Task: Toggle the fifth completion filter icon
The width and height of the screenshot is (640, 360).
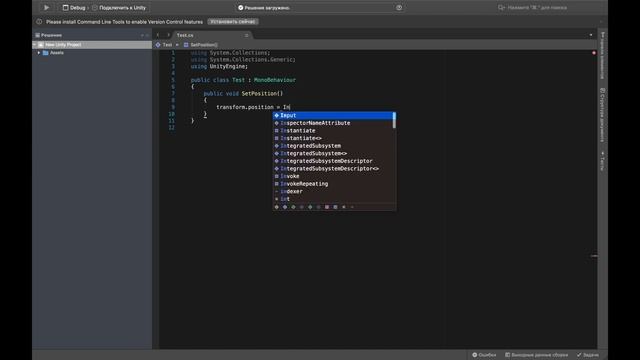Action: [310, 207]
